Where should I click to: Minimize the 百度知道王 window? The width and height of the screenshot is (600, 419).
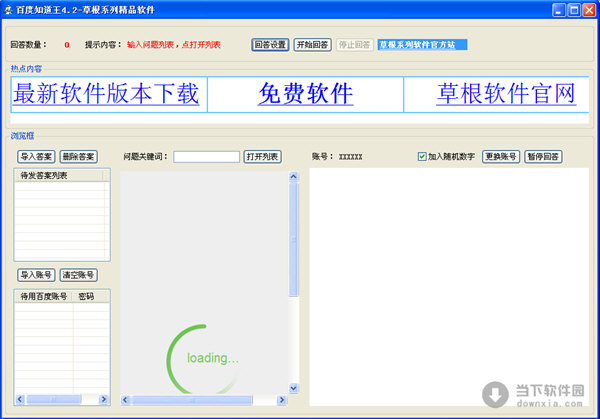[559, 10]
